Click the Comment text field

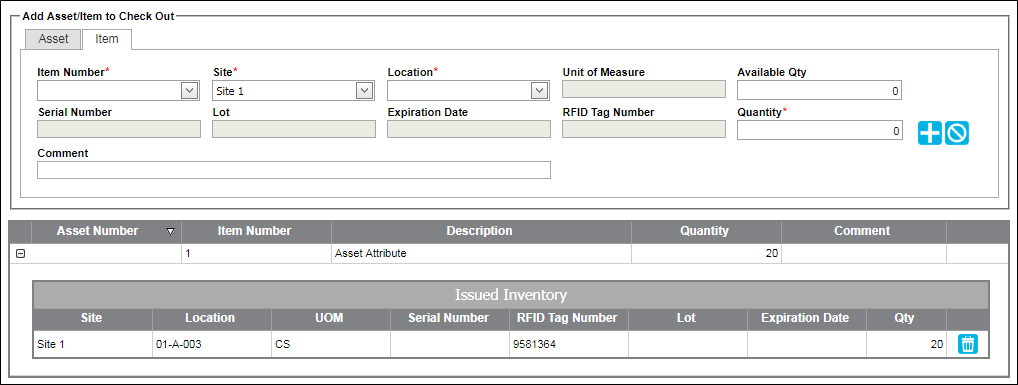coord(293,170)
